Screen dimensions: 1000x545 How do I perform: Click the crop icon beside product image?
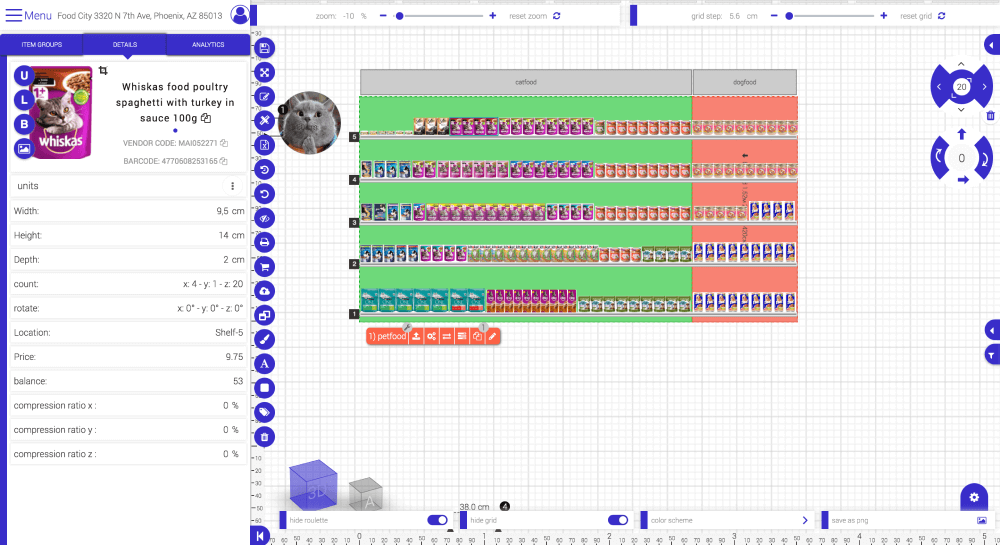(102, 71)
